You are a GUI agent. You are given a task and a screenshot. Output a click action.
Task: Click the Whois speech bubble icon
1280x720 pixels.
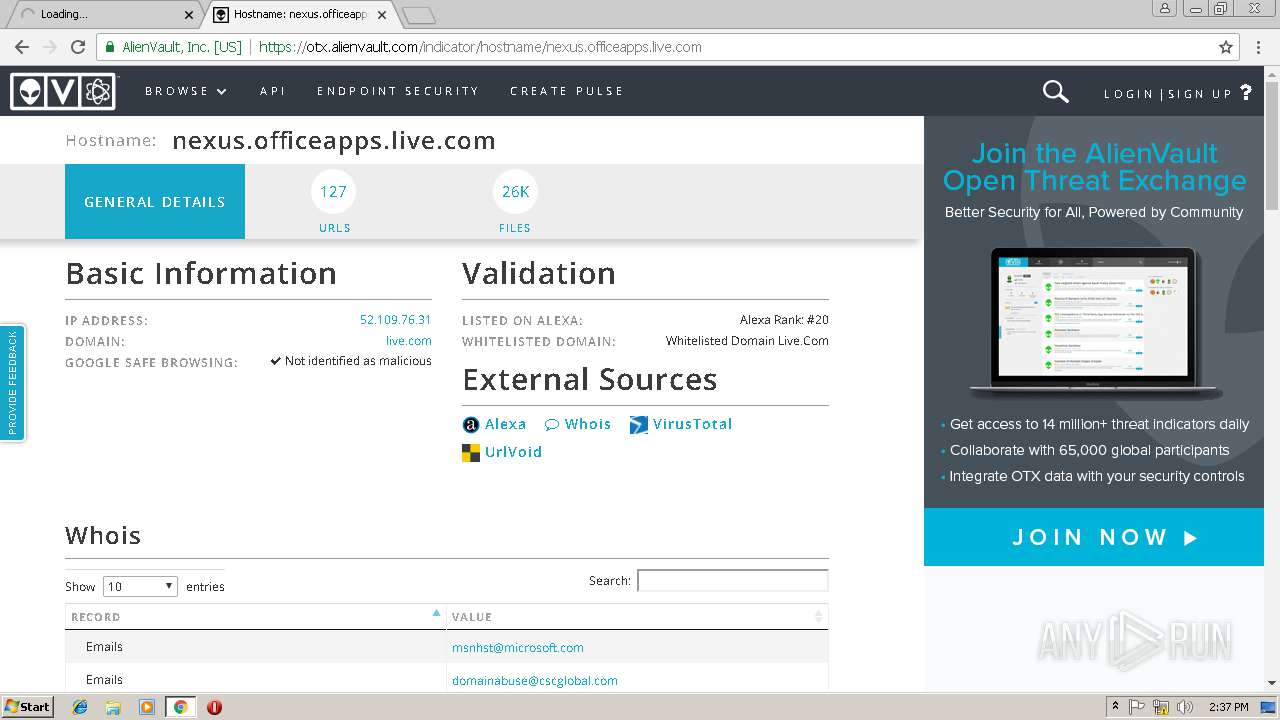551,425
